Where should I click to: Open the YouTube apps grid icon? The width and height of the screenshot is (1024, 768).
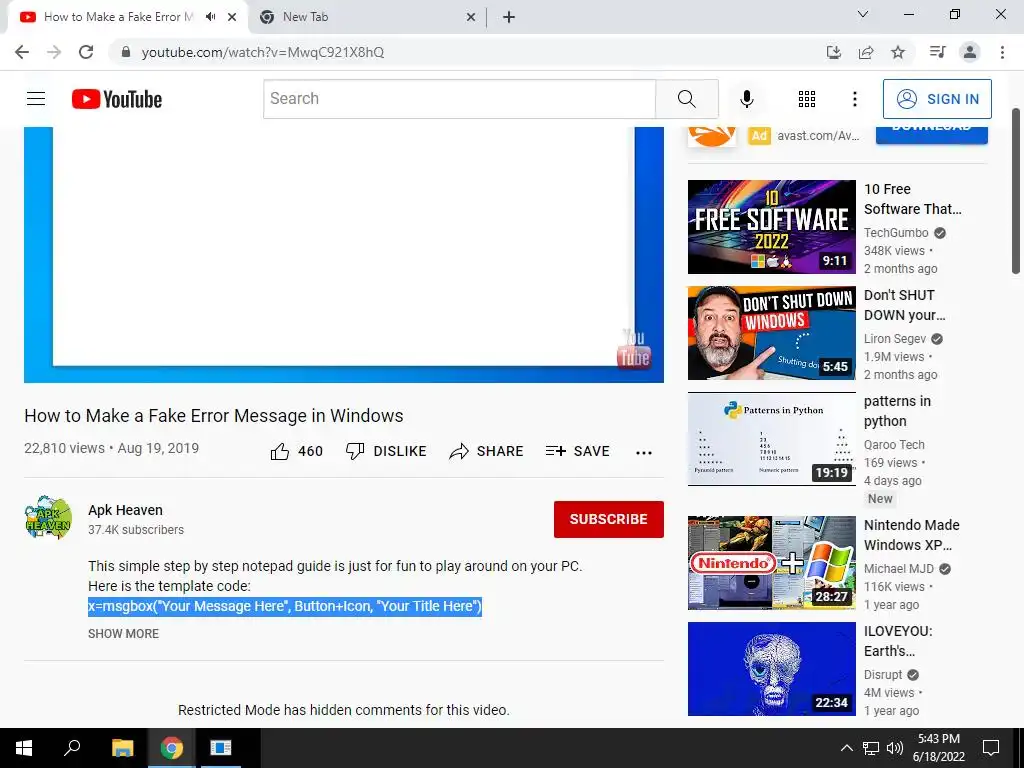[807, 99]
